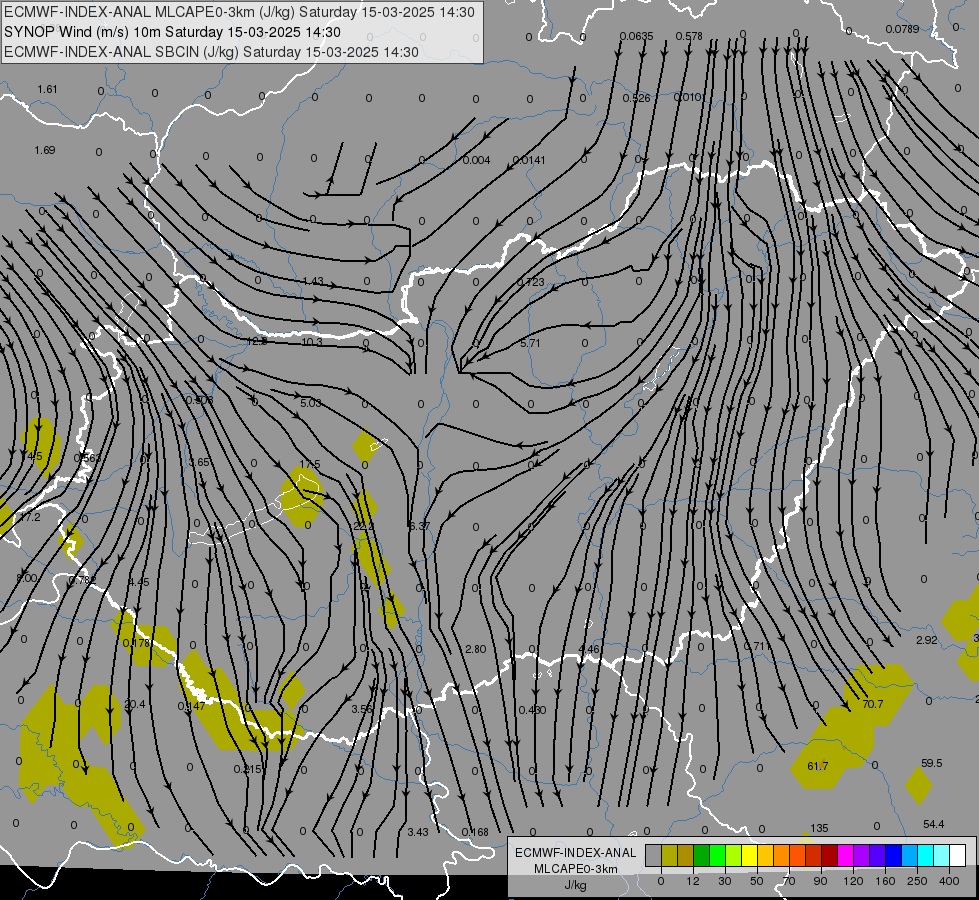Image resolution: width=979 pixels, height=900 pixels.
Task: Click the map value 0.578
Action: (x=689, y=36)
